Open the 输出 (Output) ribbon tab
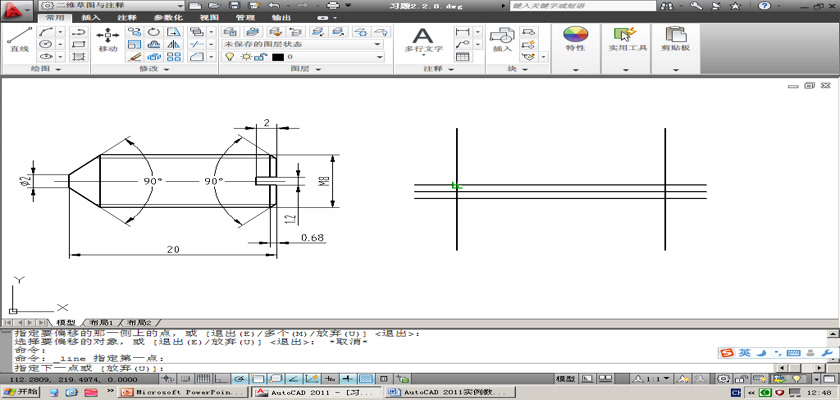Image resolution: width=840 pixels, height=400 pixels. click(x=281, y=17)
